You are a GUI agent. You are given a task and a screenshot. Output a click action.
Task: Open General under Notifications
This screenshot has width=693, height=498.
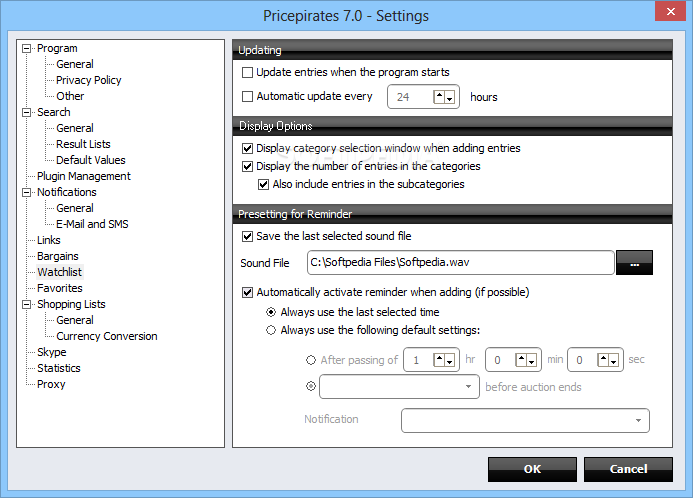coord(75,209)
